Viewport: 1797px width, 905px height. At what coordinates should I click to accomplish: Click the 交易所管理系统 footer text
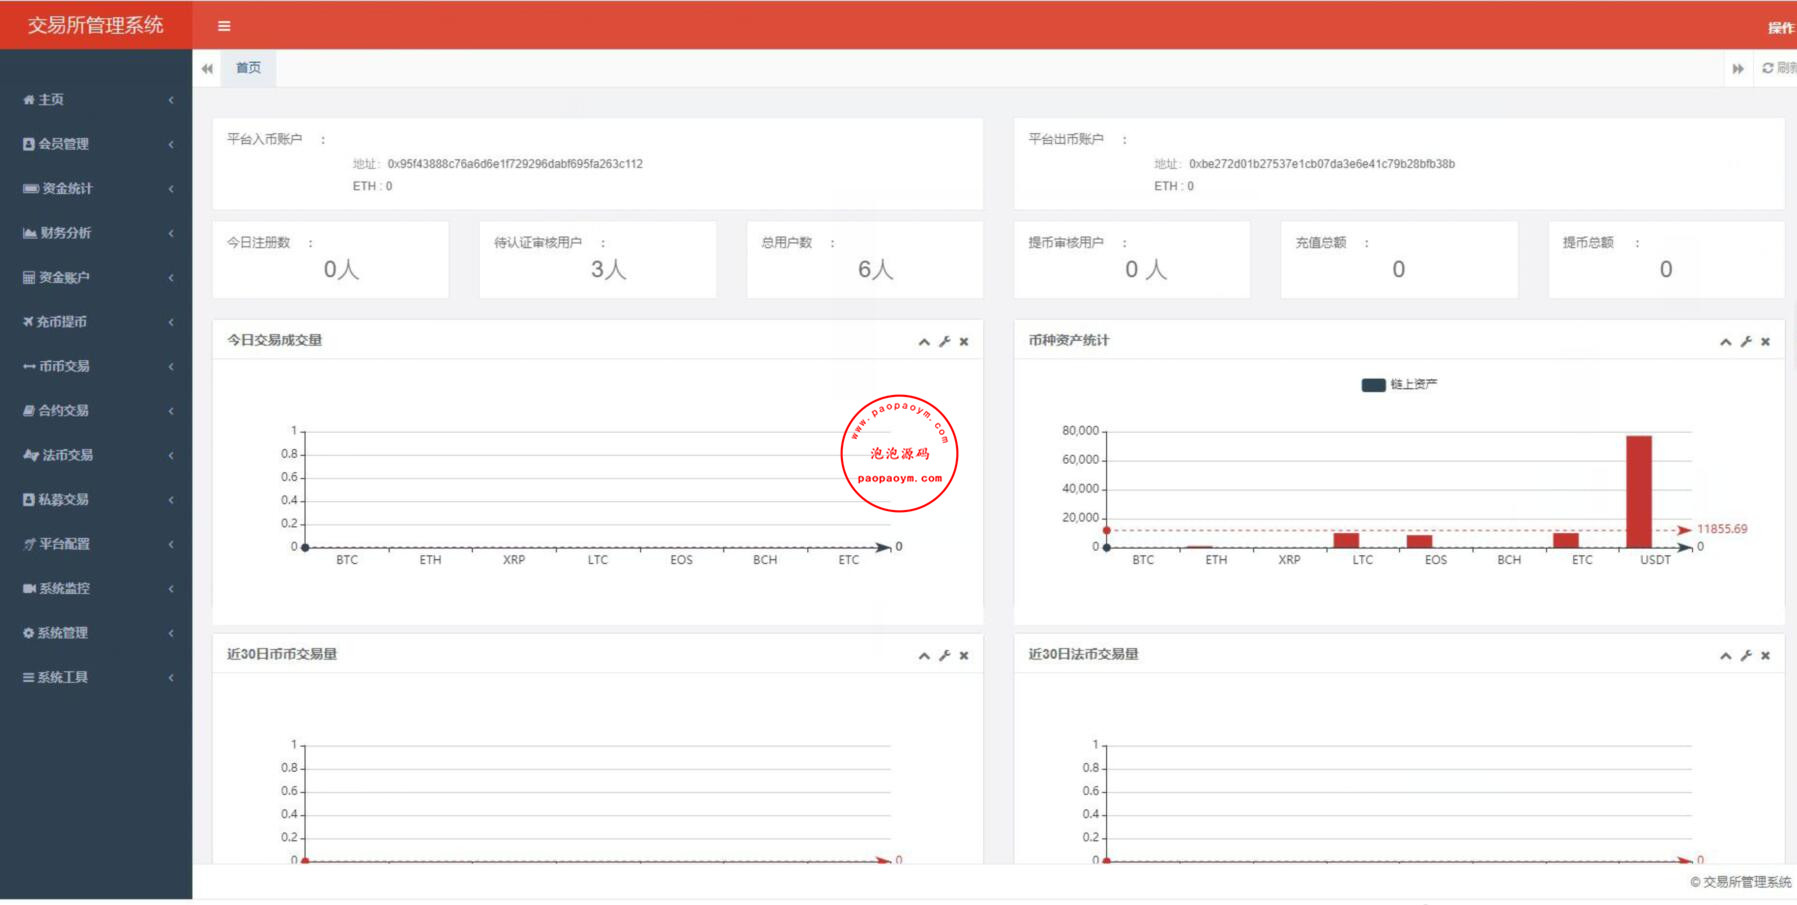[x=1741, y=882]
